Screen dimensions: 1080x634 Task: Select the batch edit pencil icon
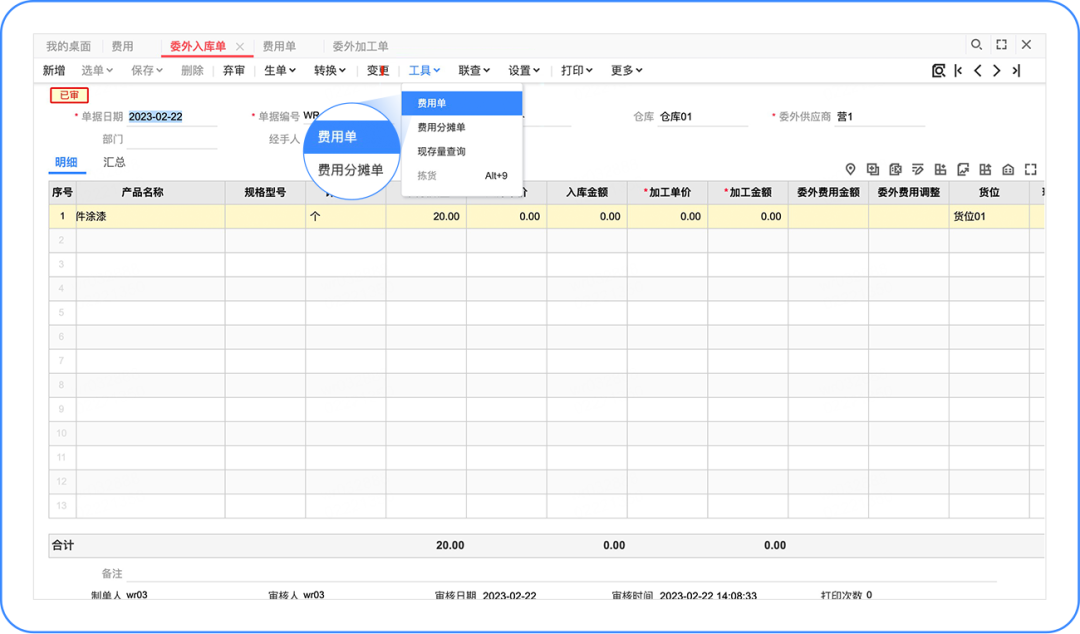pyautogui.click(x=918, y=169)
